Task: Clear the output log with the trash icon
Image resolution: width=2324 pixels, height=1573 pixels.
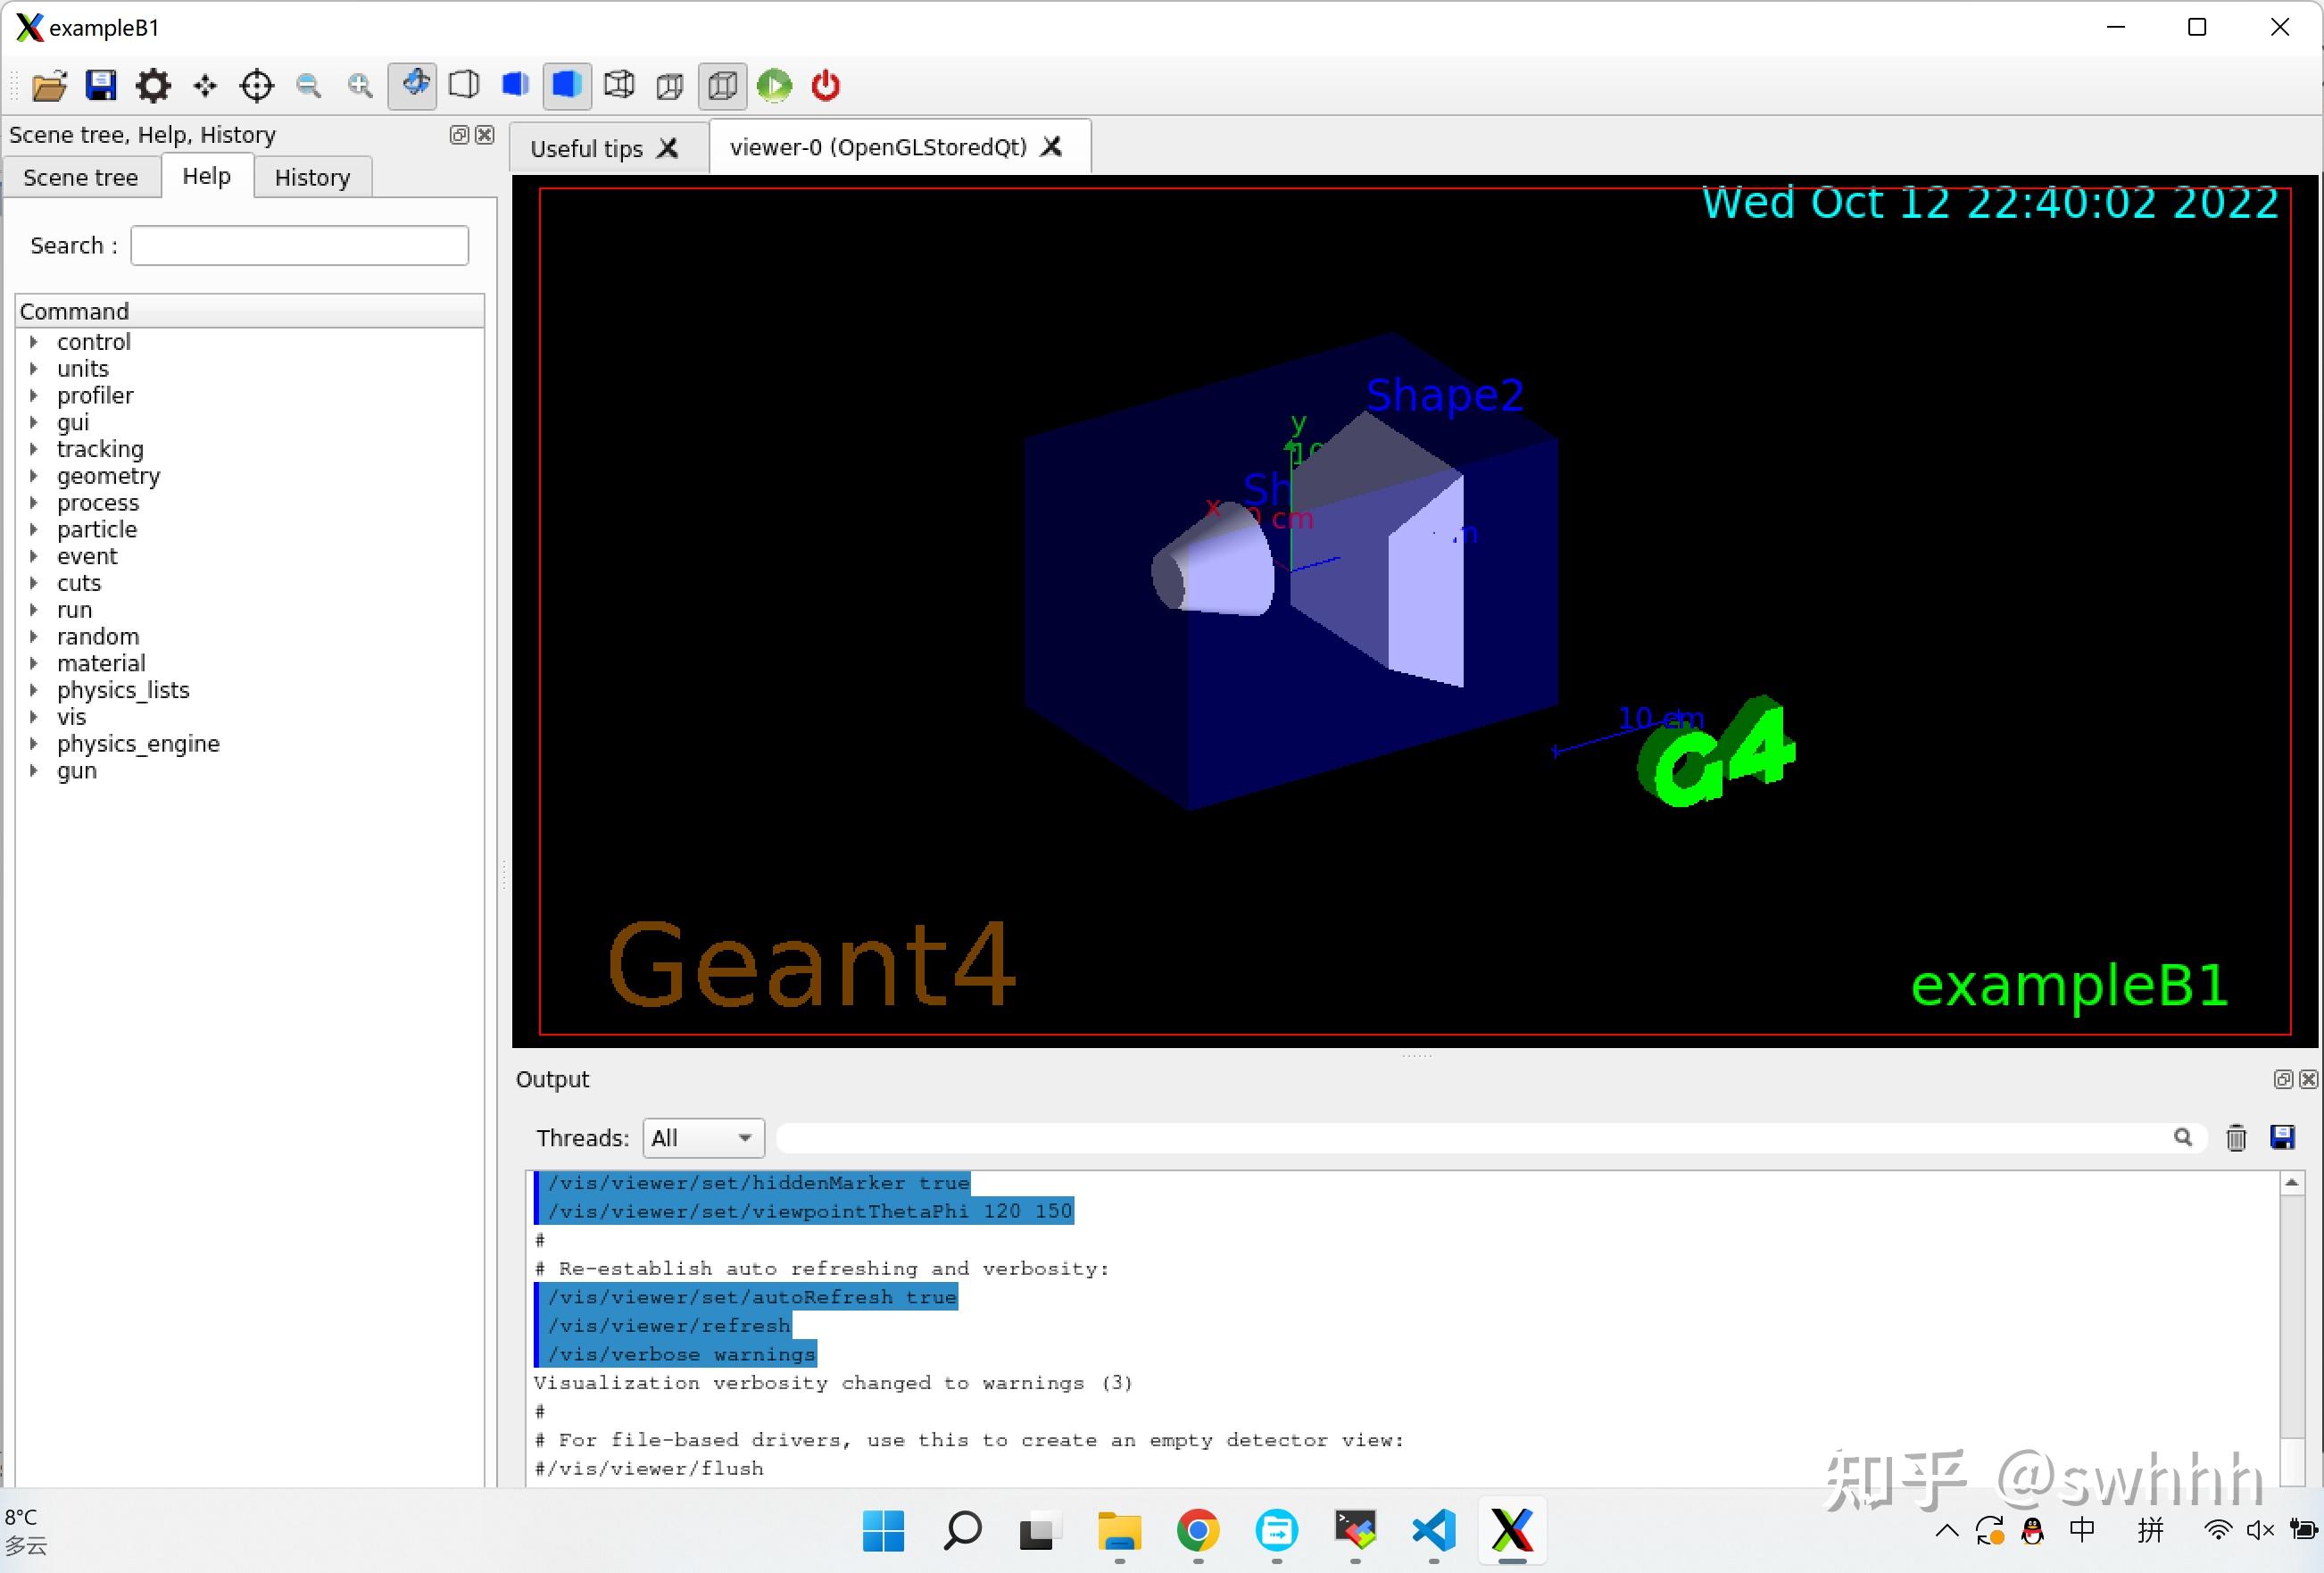Action: click(2236, 1138)
